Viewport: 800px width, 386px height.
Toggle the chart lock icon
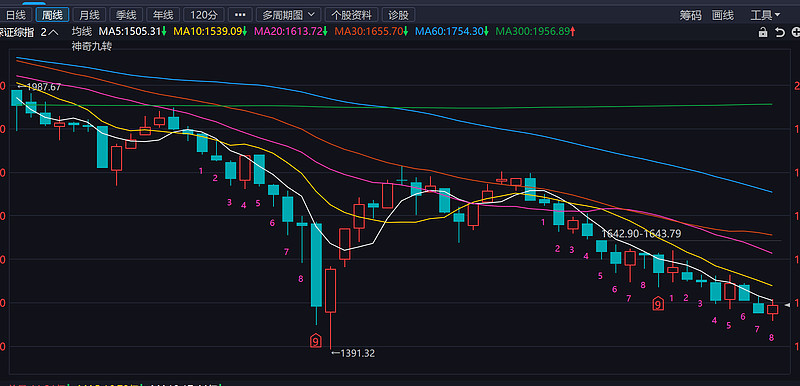763,32
